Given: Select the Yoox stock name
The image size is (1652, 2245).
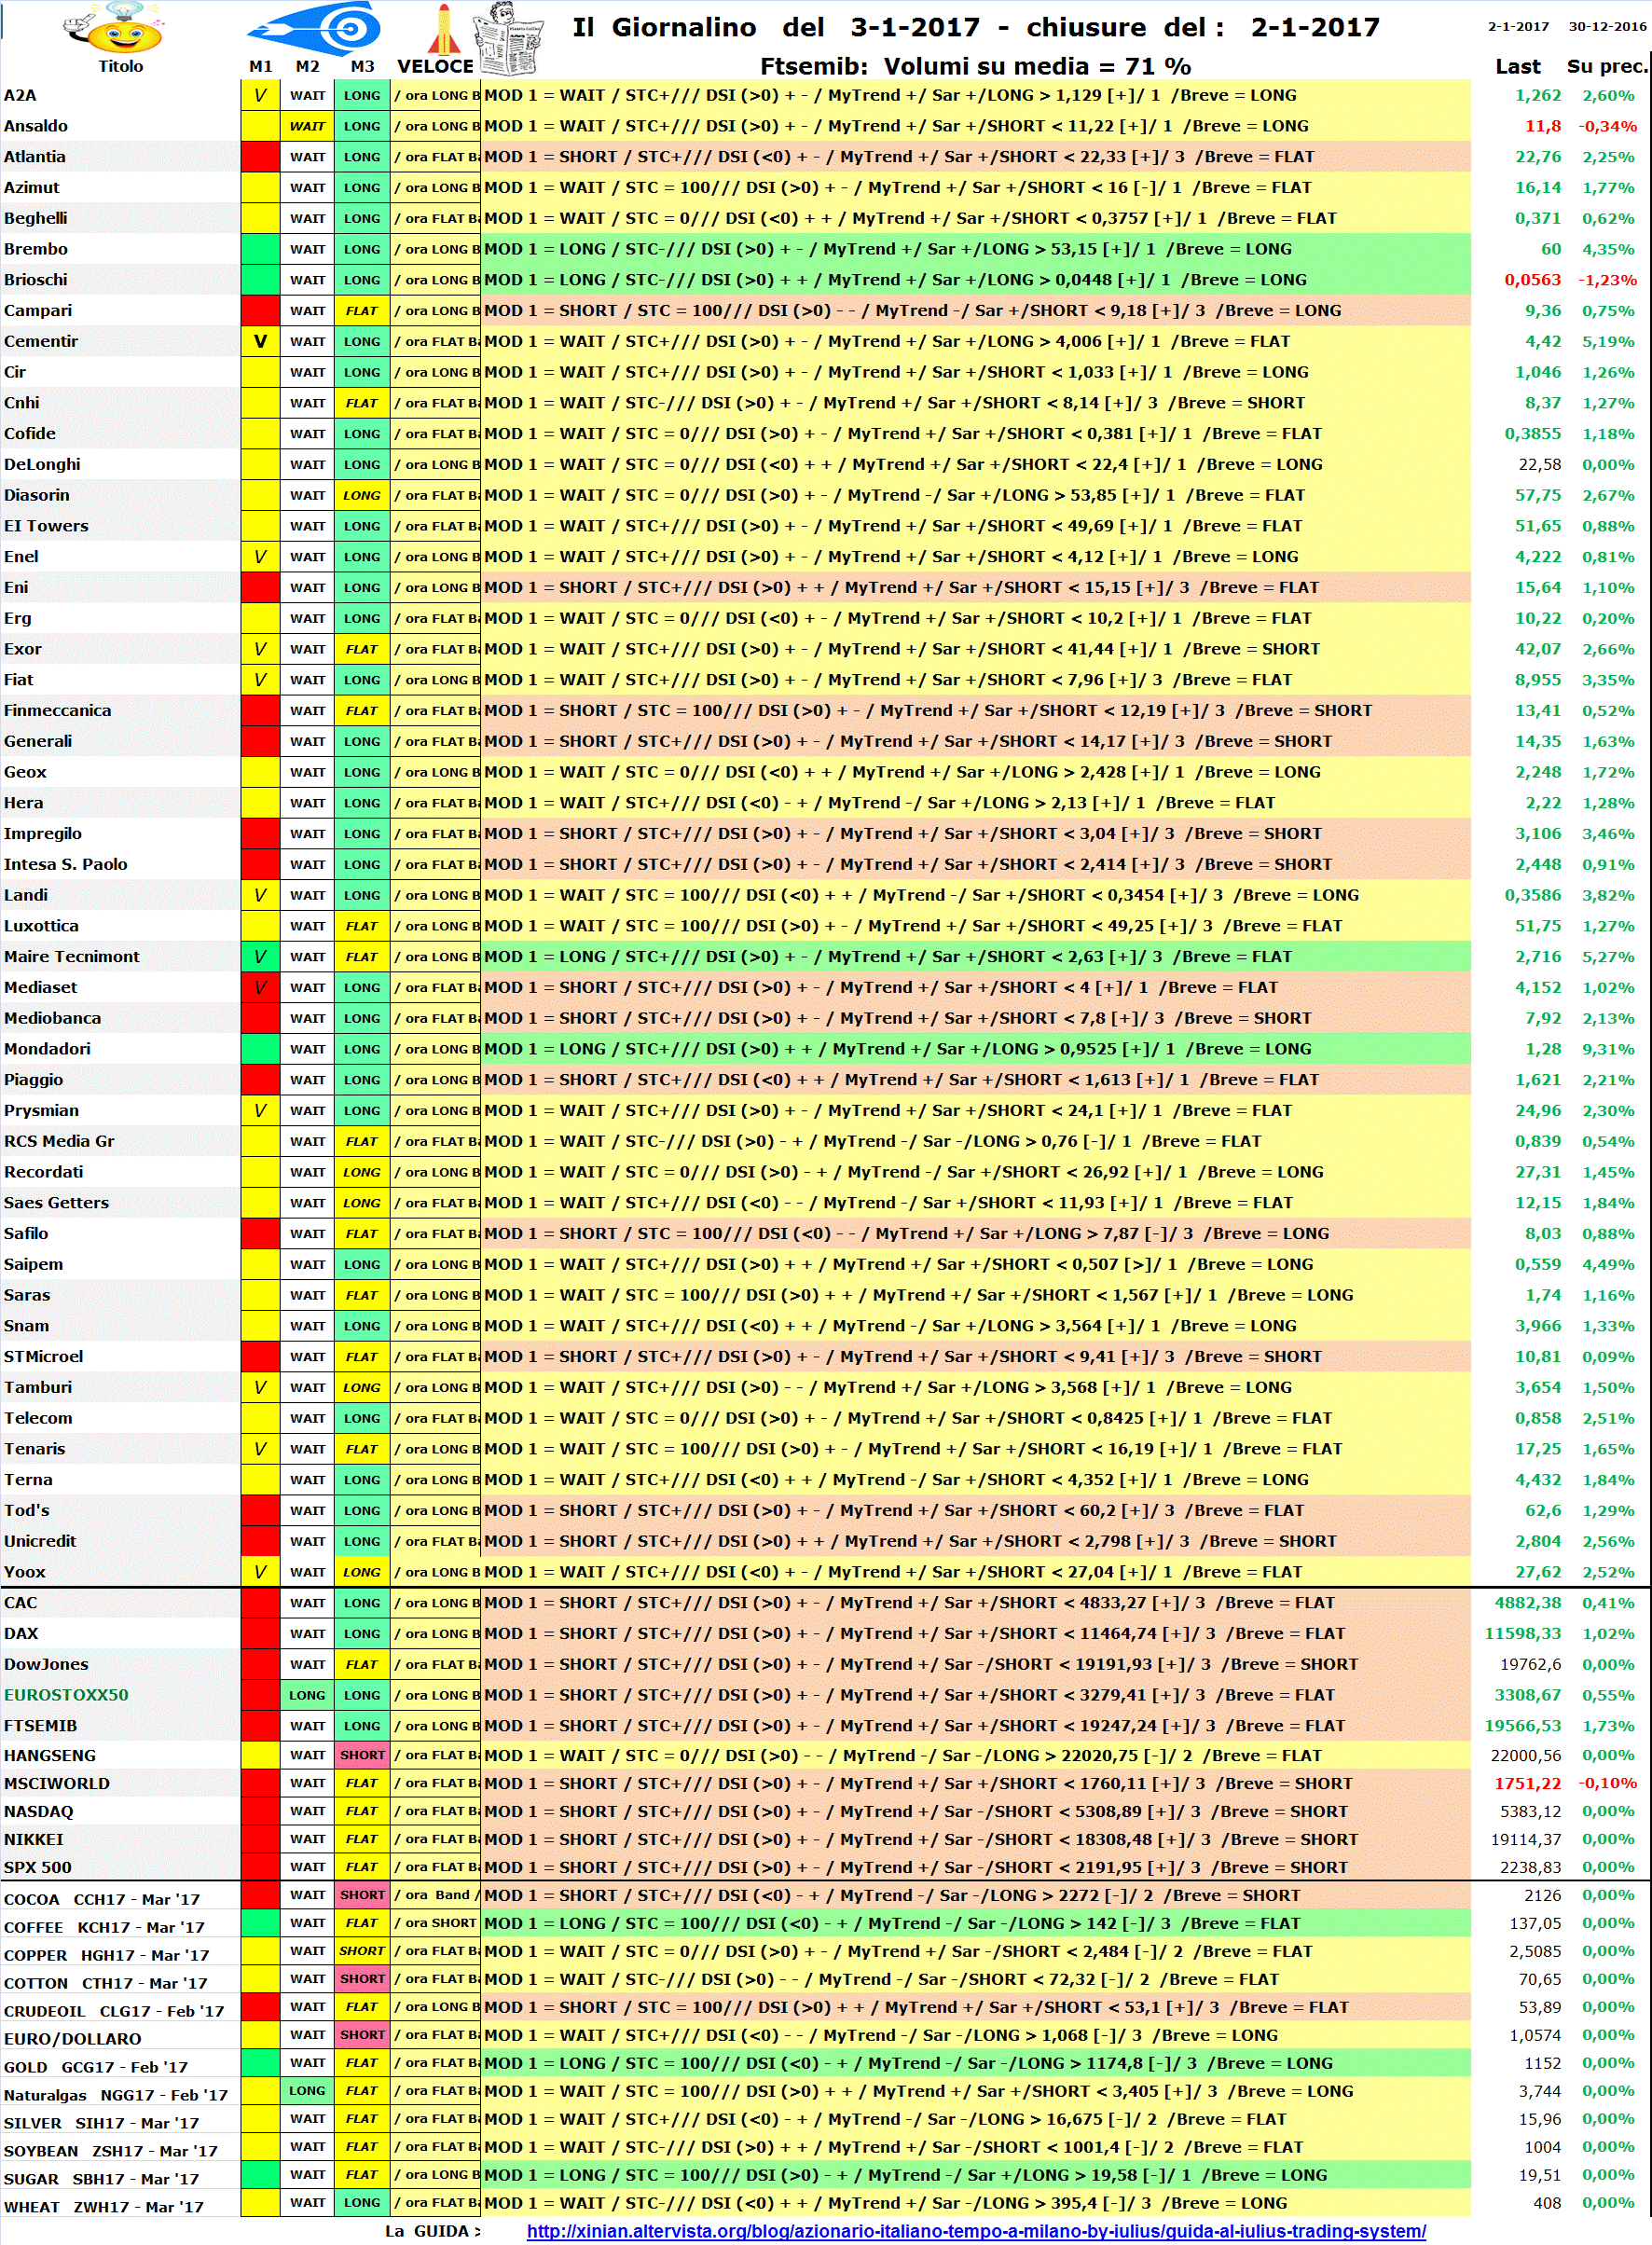Looking at the screenshot, I should coord(24,1571).
